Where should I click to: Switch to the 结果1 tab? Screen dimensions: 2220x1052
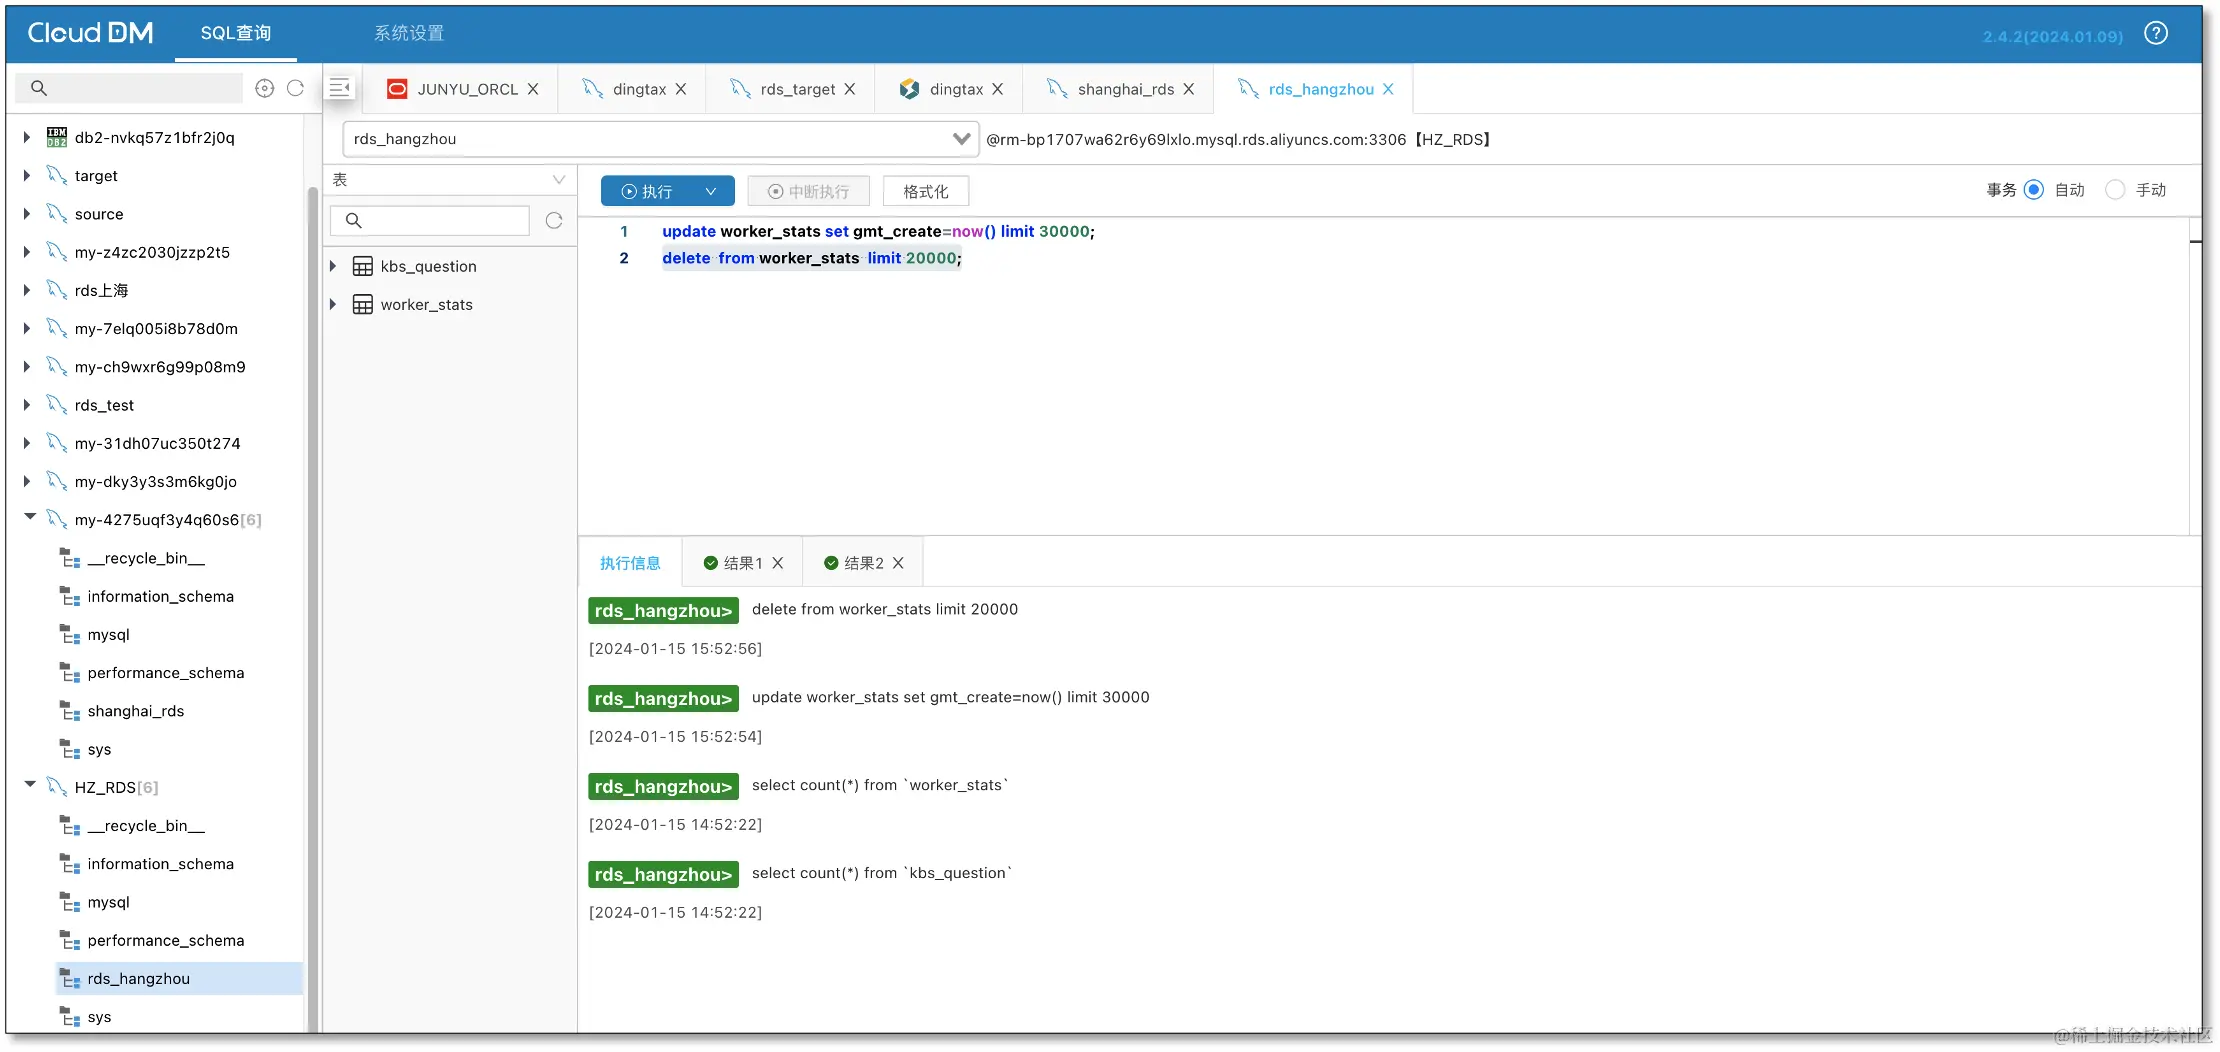tap(742, 562)
